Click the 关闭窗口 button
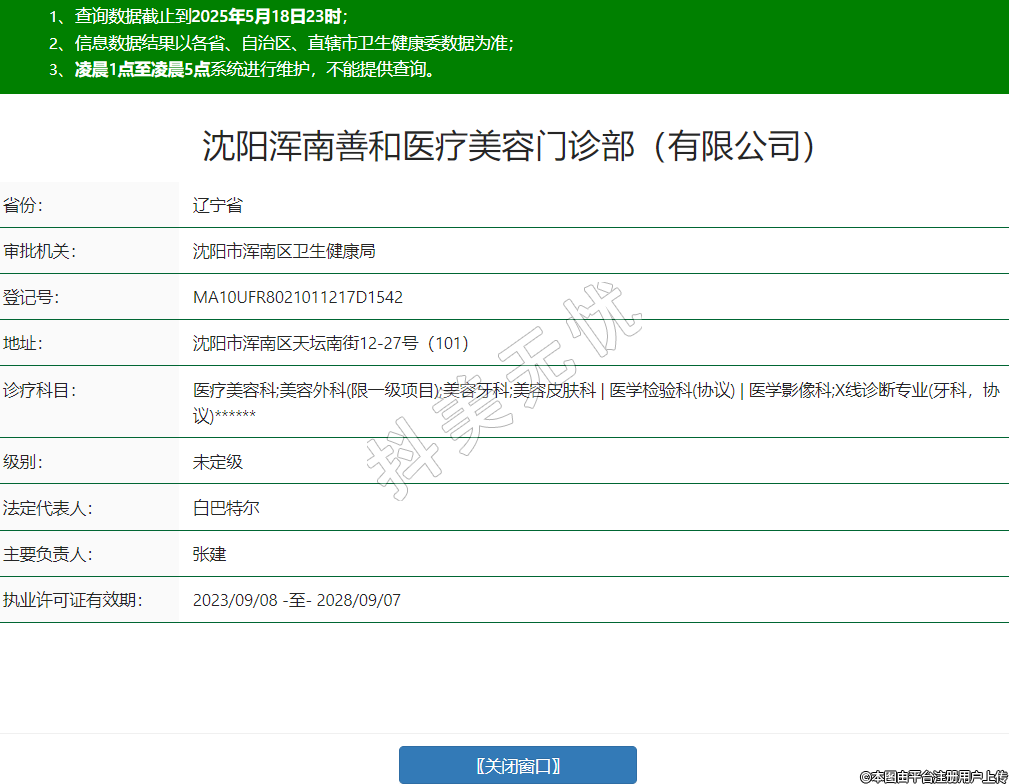The height and width of the screenshot is (784, 1009). [x=517, y=766]
